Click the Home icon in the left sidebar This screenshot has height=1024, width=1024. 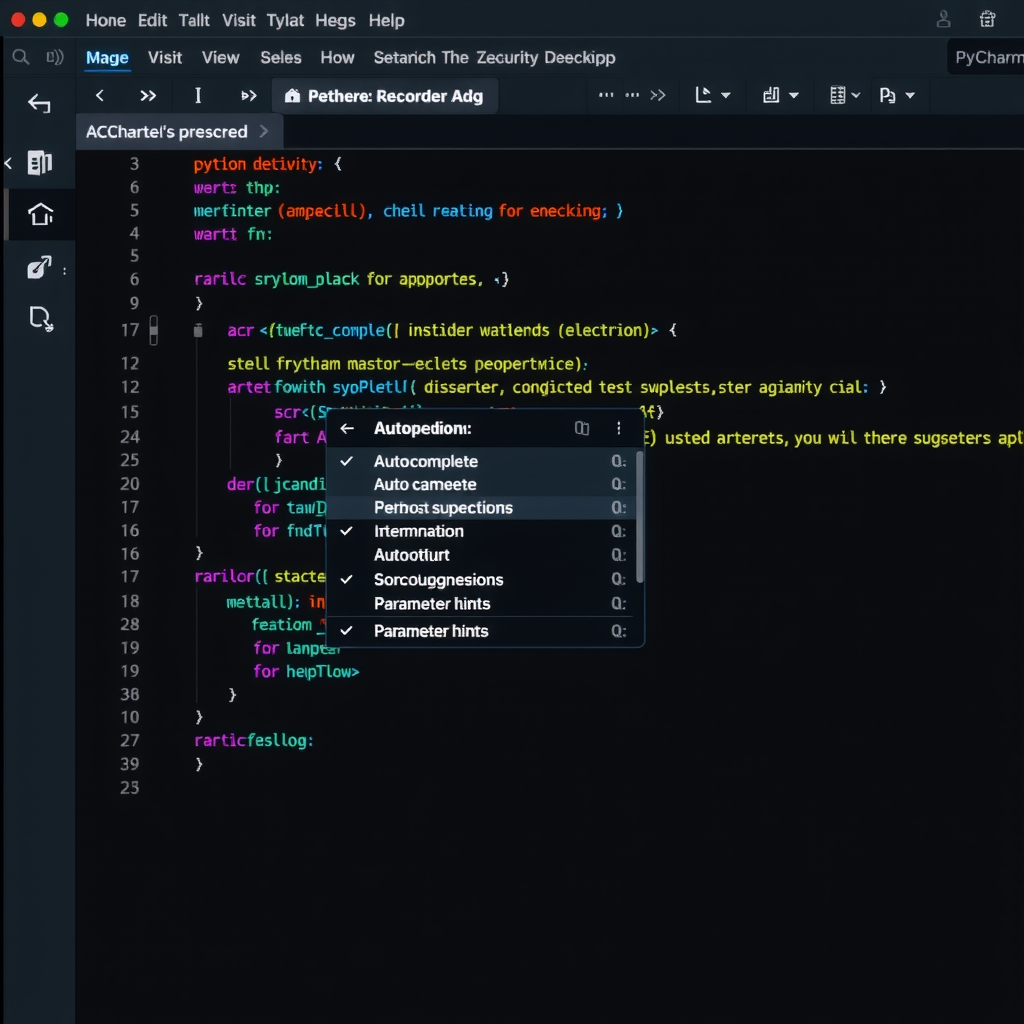40,215
